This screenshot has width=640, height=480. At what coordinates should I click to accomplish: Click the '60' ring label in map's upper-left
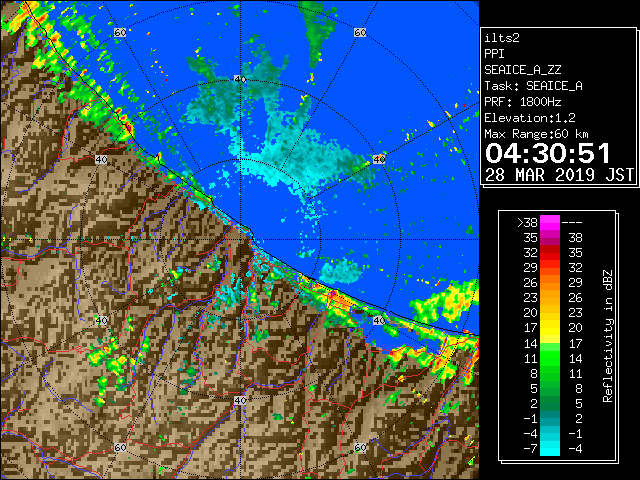[x=120, y=32]
